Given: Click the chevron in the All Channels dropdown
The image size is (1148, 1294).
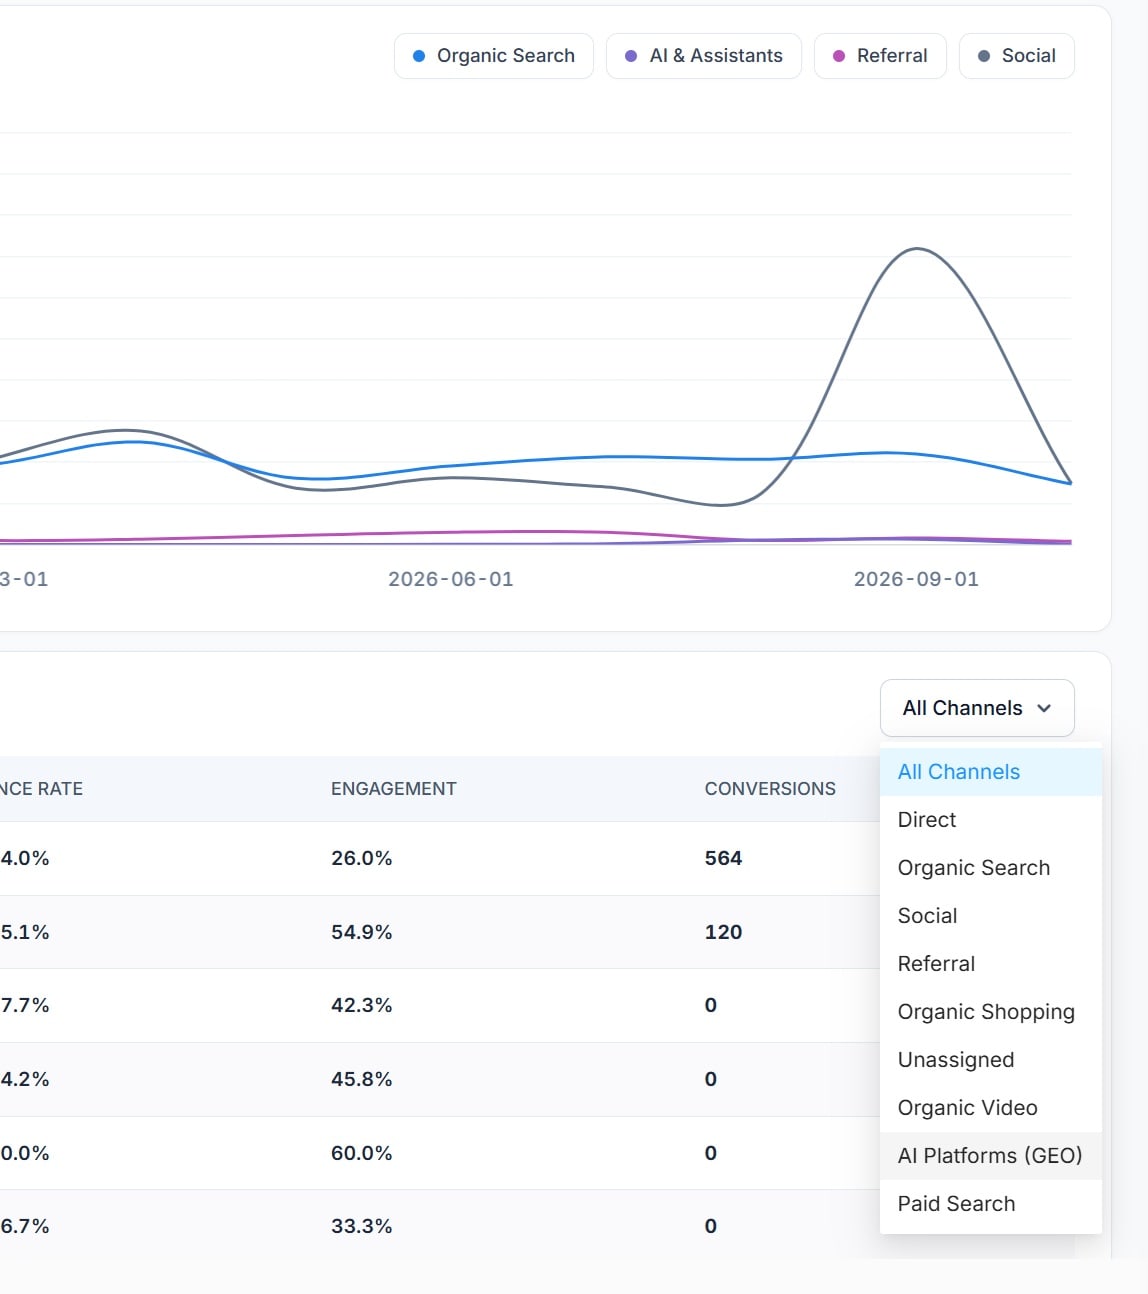Looking at the screenshot, I should click(x=1044, y=708).
